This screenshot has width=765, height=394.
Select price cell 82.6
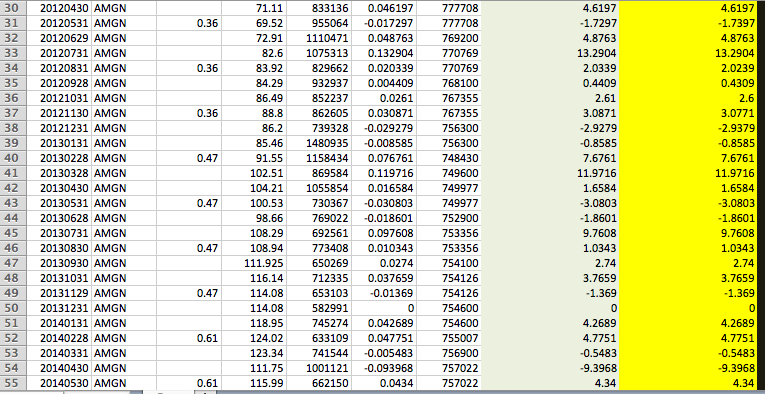pyautogui.click(x=254, y=53)
